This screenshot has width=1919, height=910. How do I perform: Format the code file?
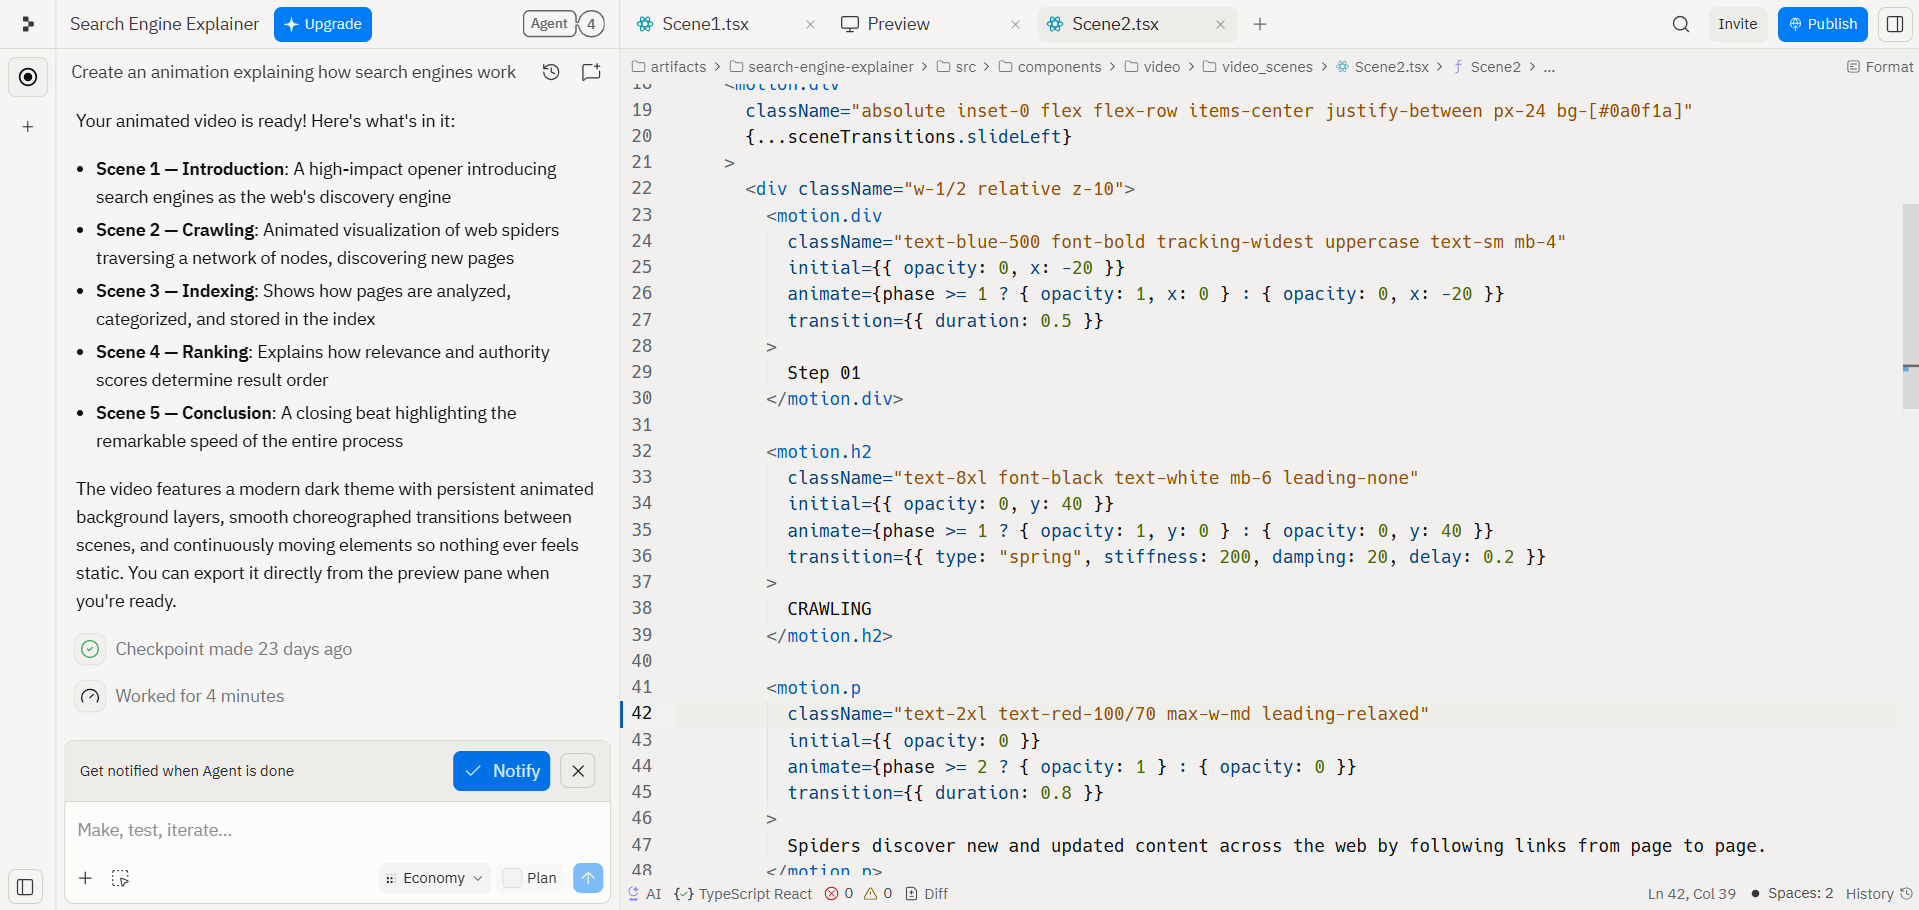1880,67
